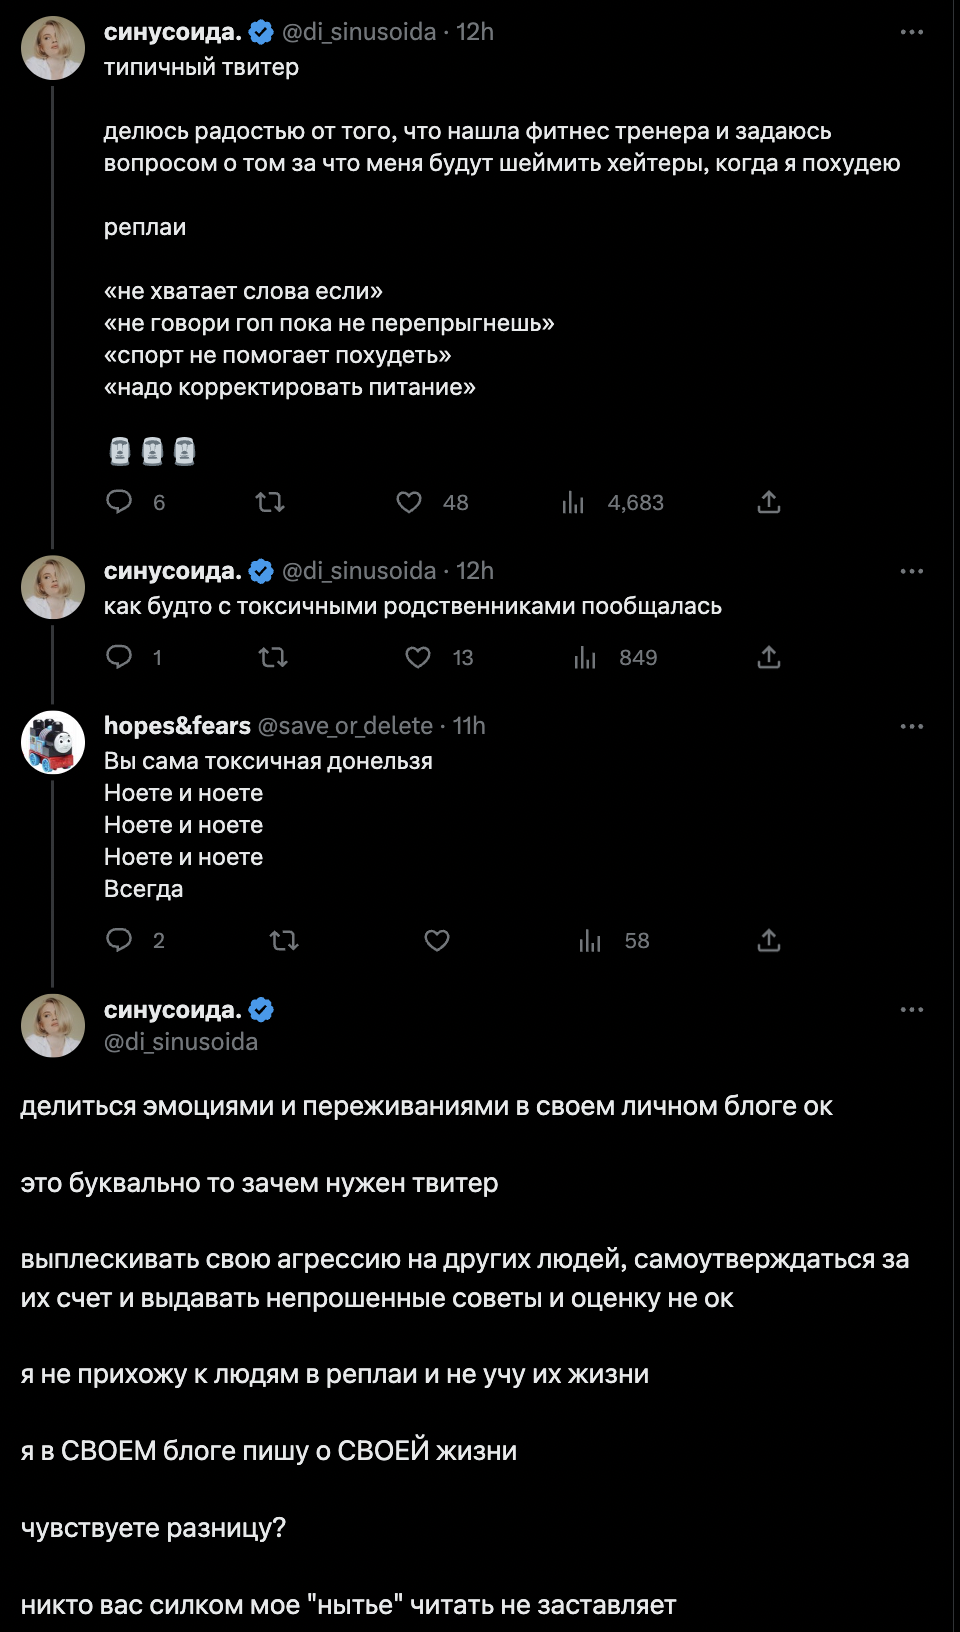Open the 11h timestamp on the hopes&fears reply
Image resolution: width=960 pixels, height=1632 pixels.
click(x=469, y=726)
